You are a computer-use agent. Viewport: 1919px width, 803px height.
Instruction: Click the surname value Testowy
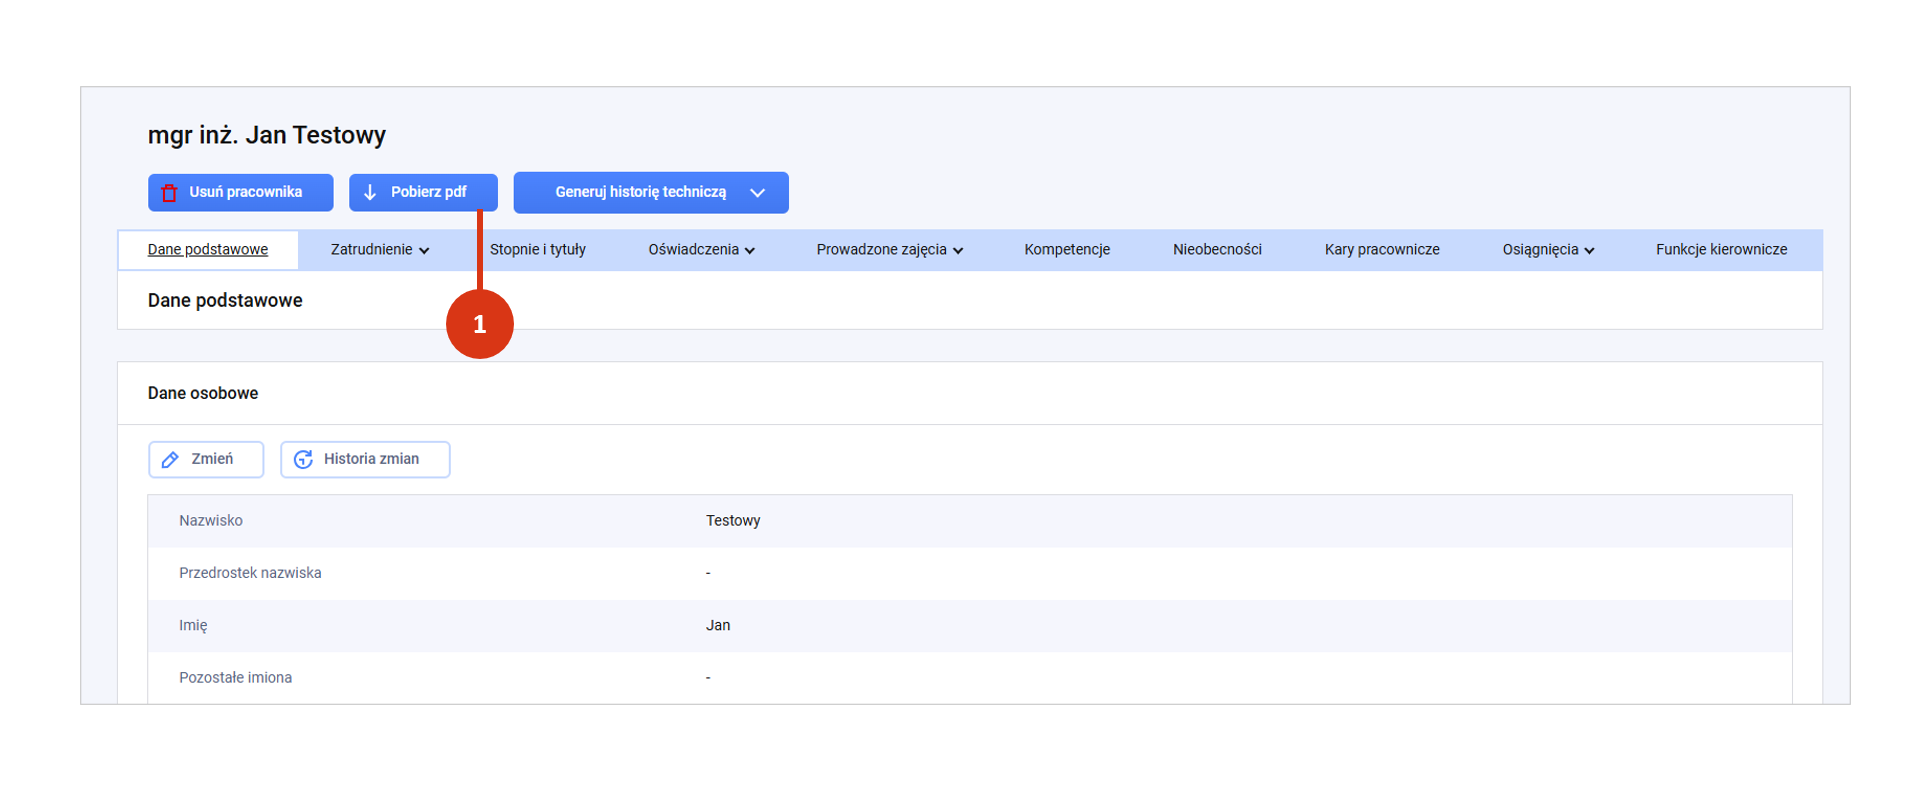click(733, 521)
